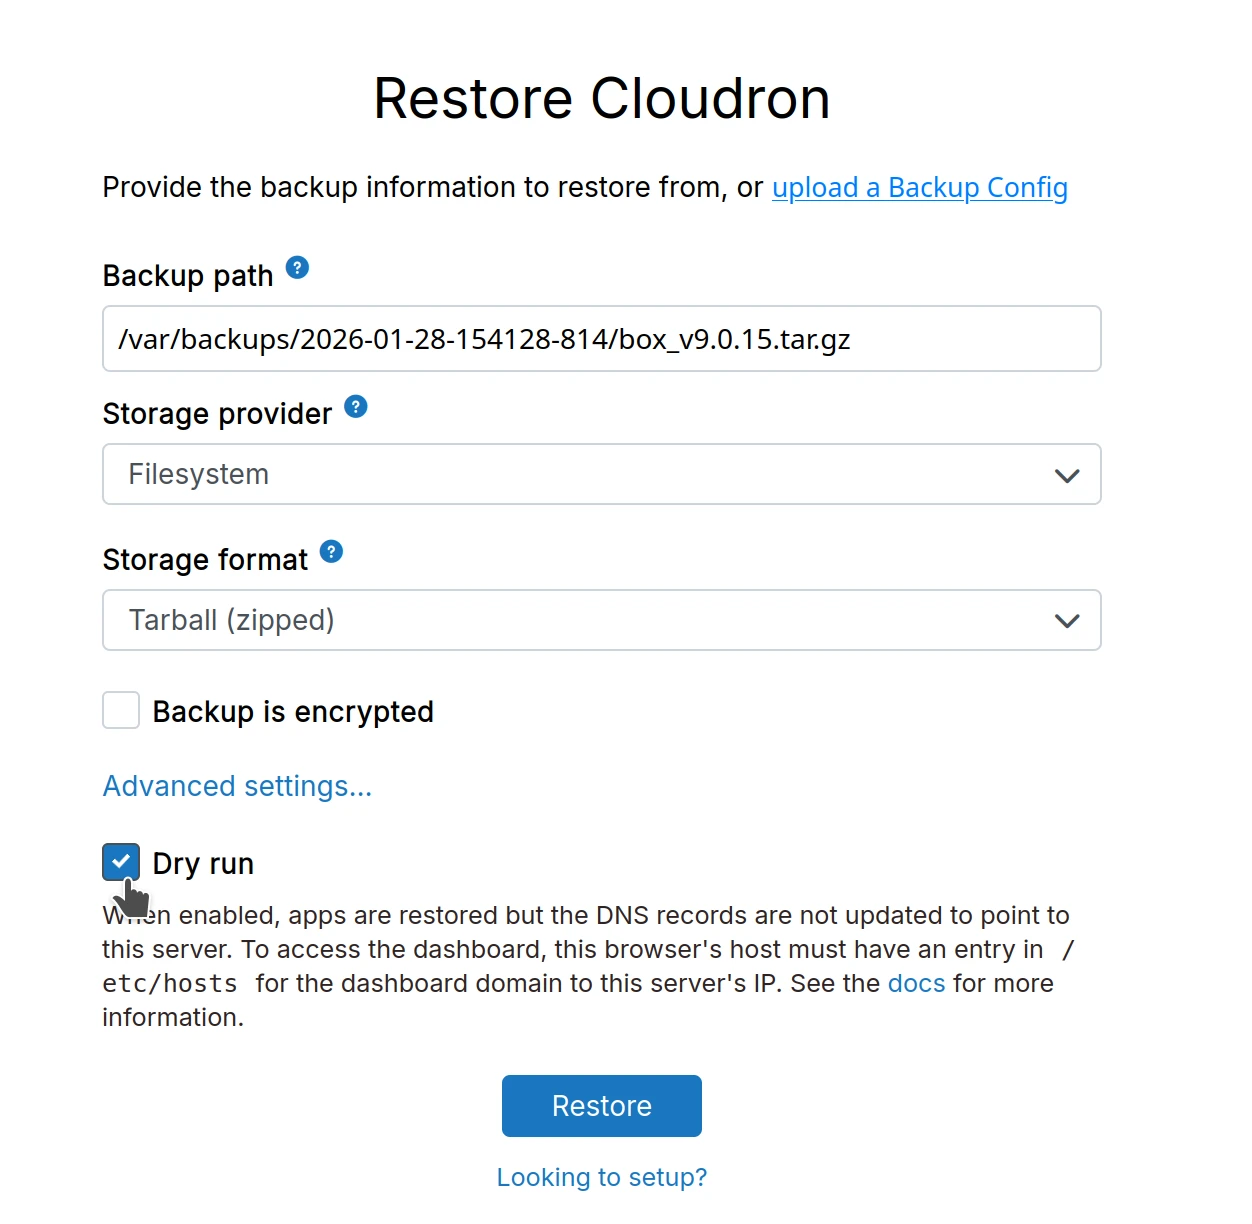Viewport: 1252px width, 1224px height.
Task: Click the help badge beside Storage format
Action: 331,551
